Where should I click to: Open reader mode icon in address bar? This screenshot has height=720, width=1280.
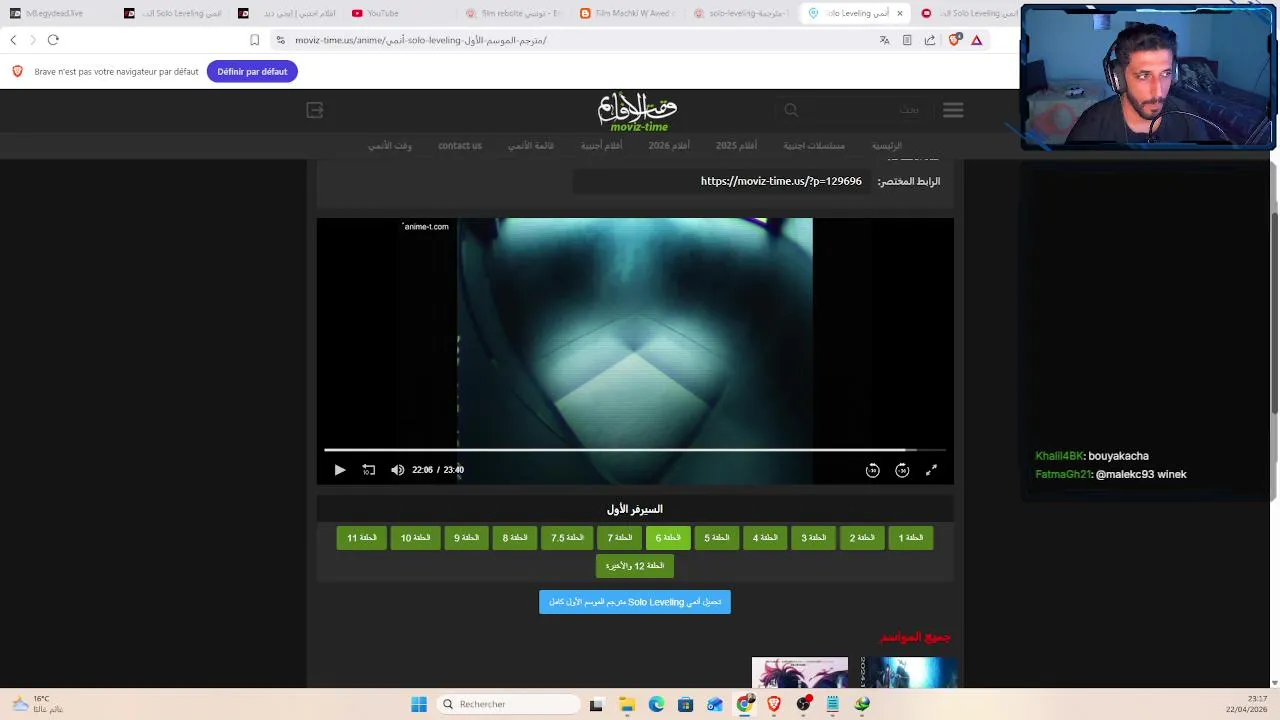pyautogui.click(x=907, y=40)
